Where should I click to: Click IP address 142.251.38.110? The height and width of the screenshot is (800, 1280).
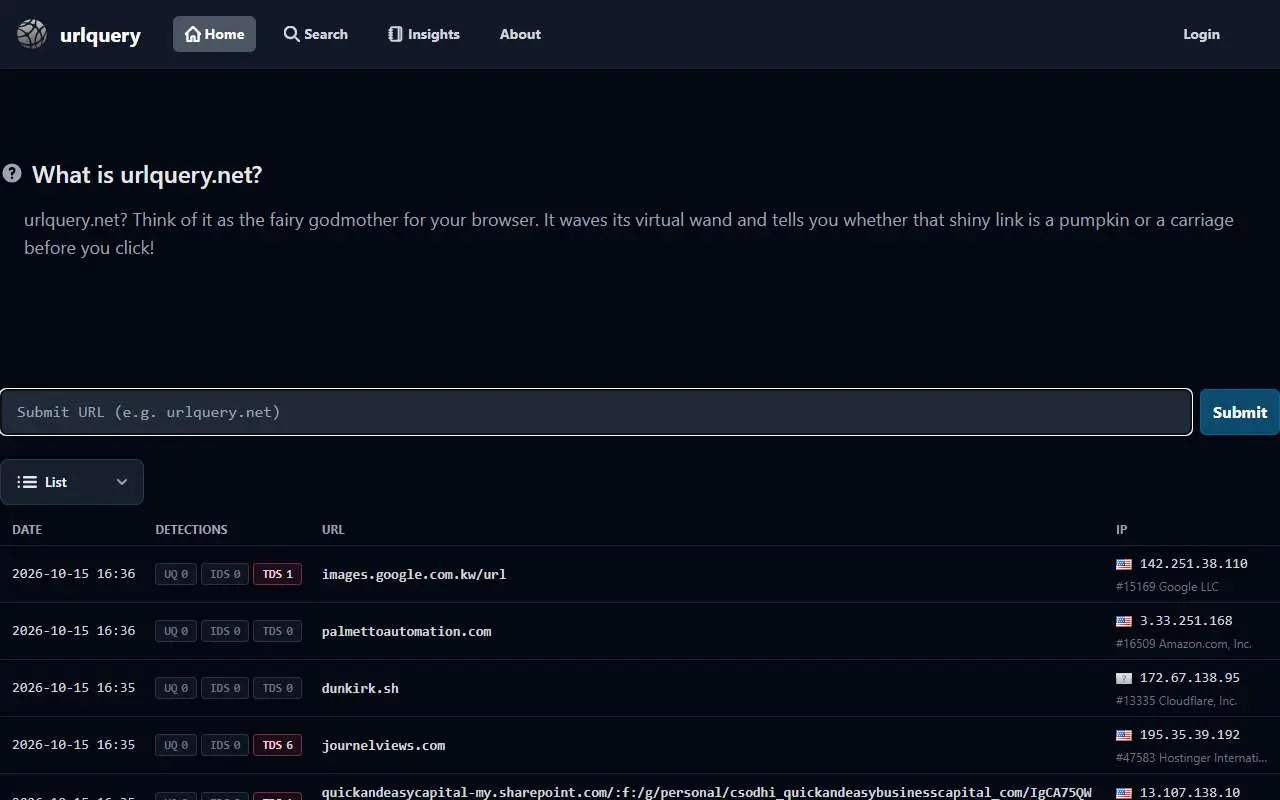[1194, 564]
